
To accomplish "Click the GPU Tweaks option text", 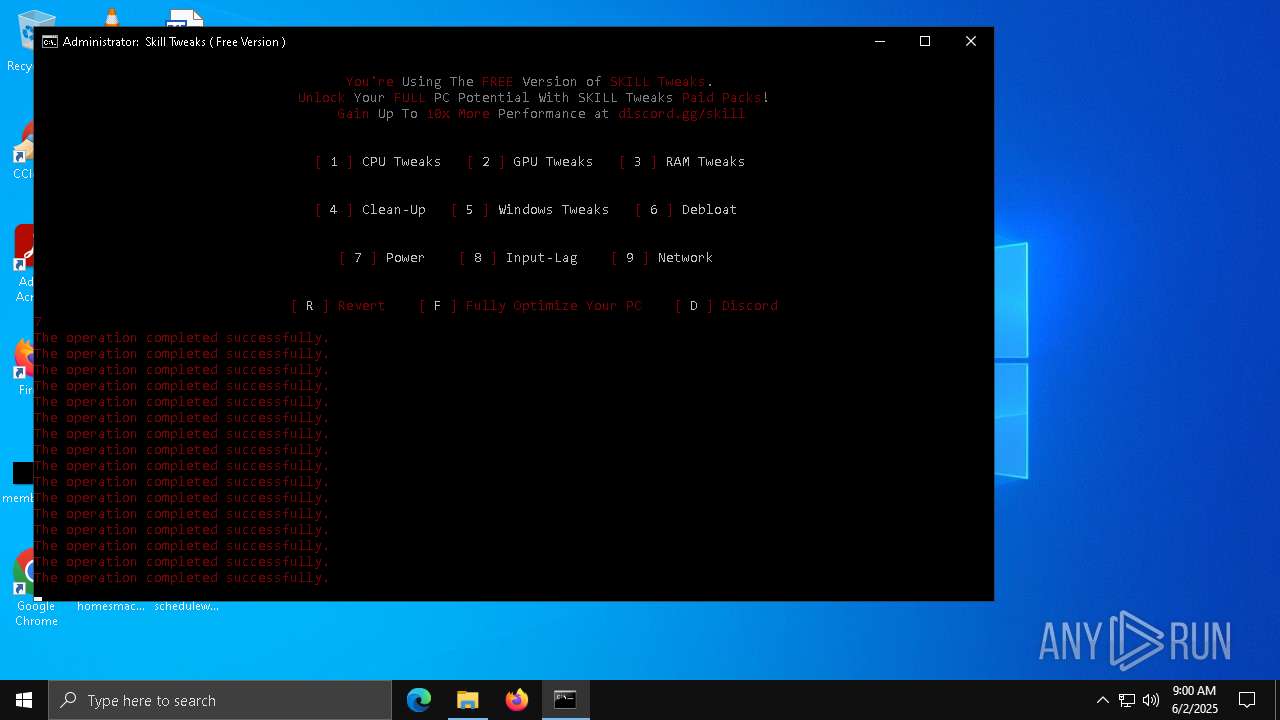I will click(x=553, y=162).
